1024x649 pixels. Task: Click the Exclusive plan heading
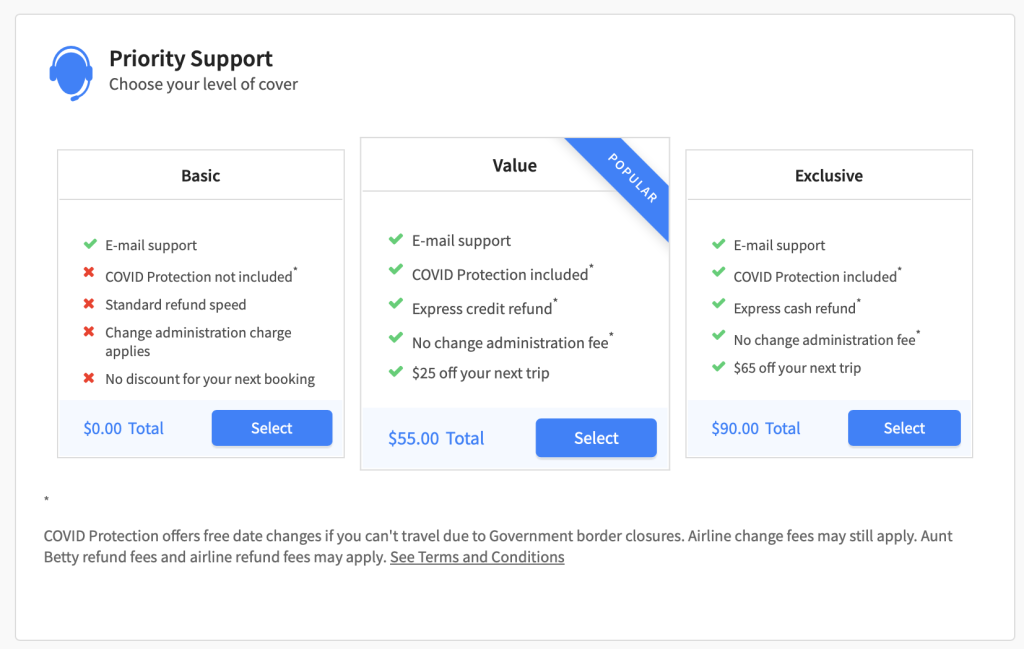tap(829, 176)
